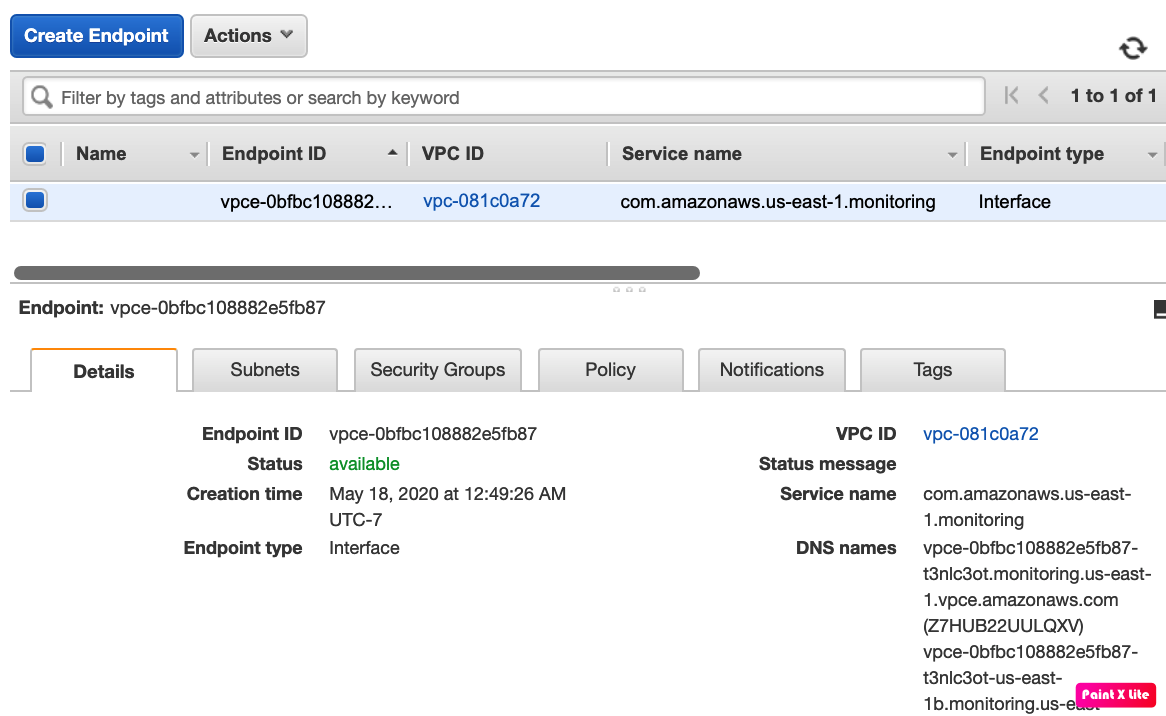Viewport: 1166px width, 716px height.
Task: Open the Notifications tab
Action: click(771, 370)
